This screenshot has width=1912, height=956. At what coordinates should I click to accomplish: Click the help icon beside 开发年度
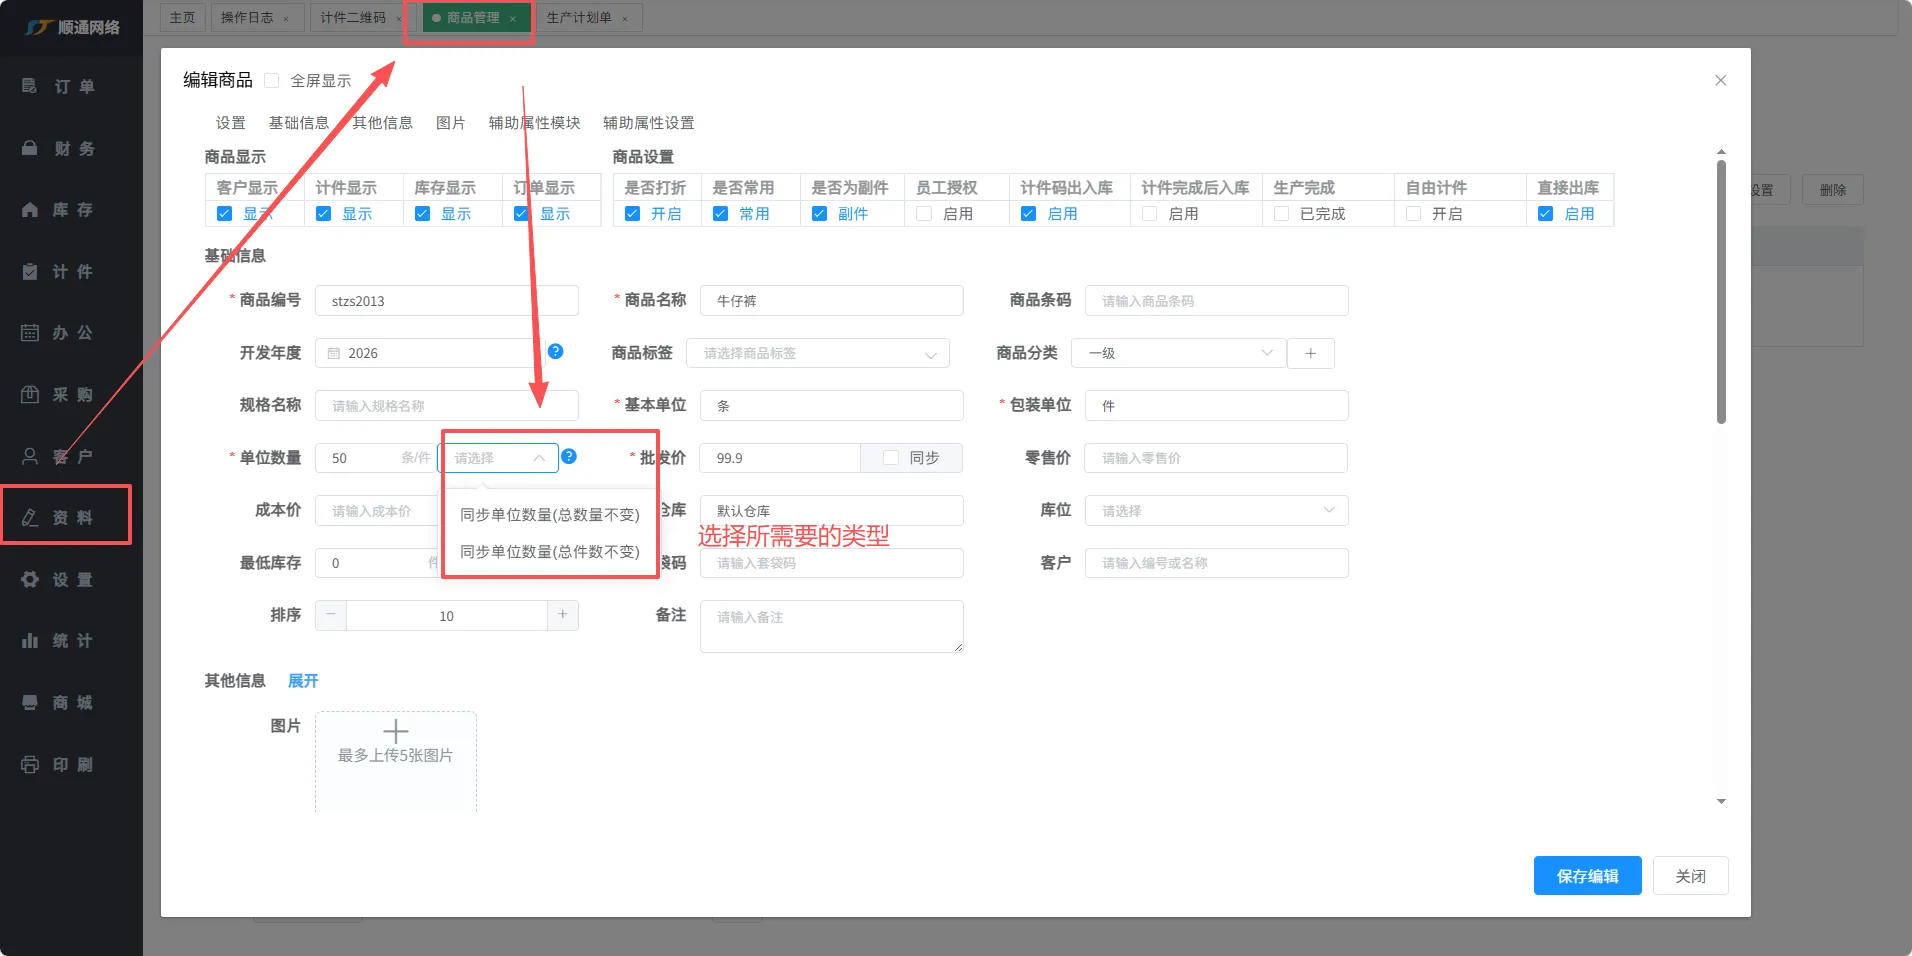tap(556, 352)
